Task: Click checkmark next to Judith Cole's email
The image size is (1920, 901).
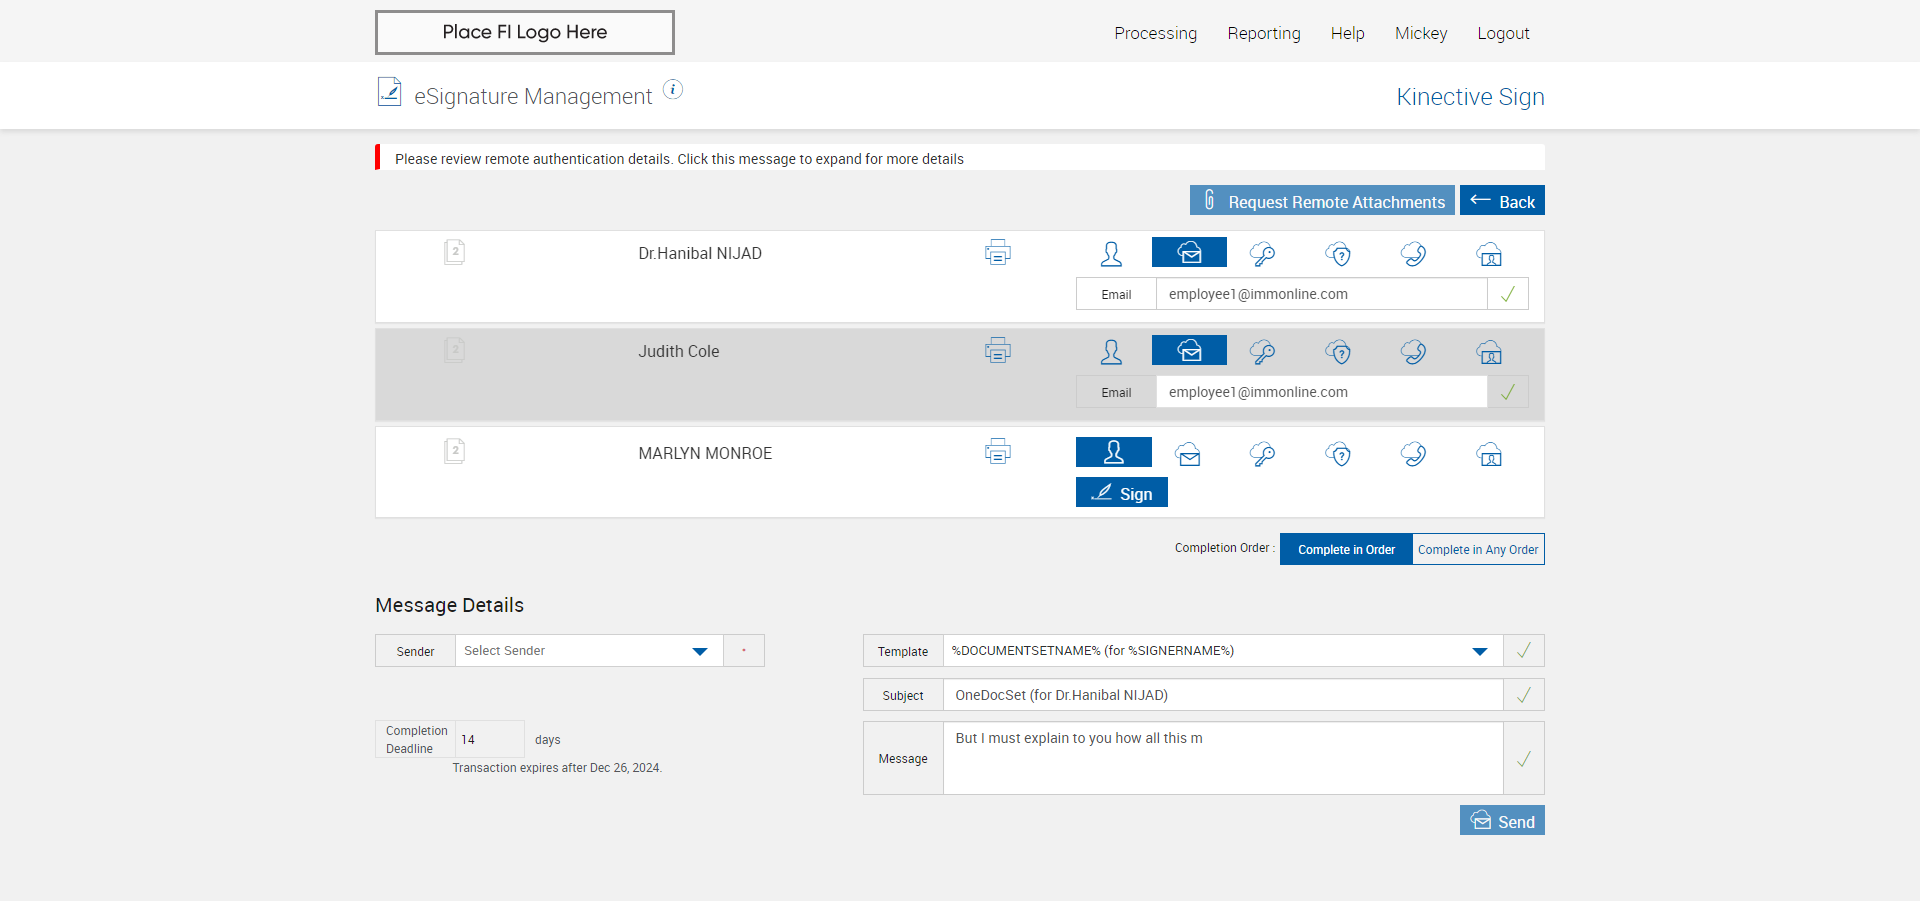Action: tap(1507, 392)
